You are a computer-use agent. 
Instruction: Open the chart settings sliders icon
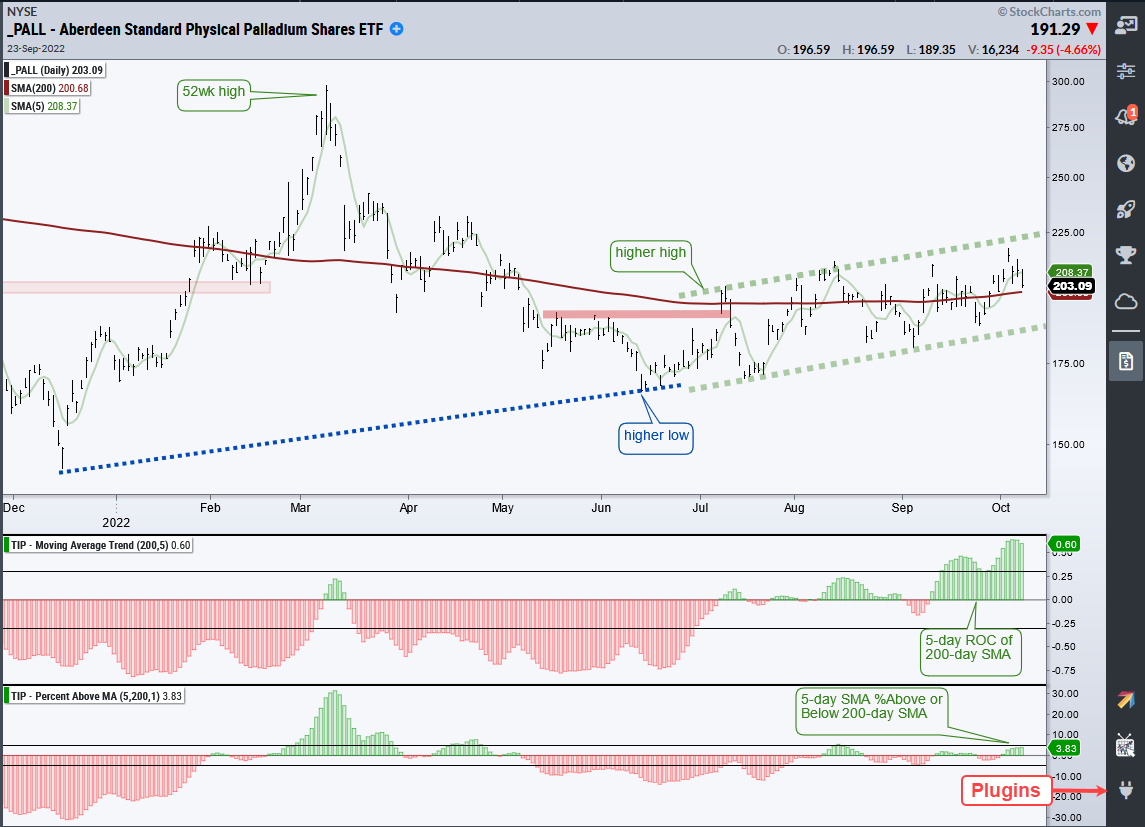click(1125, 71)
